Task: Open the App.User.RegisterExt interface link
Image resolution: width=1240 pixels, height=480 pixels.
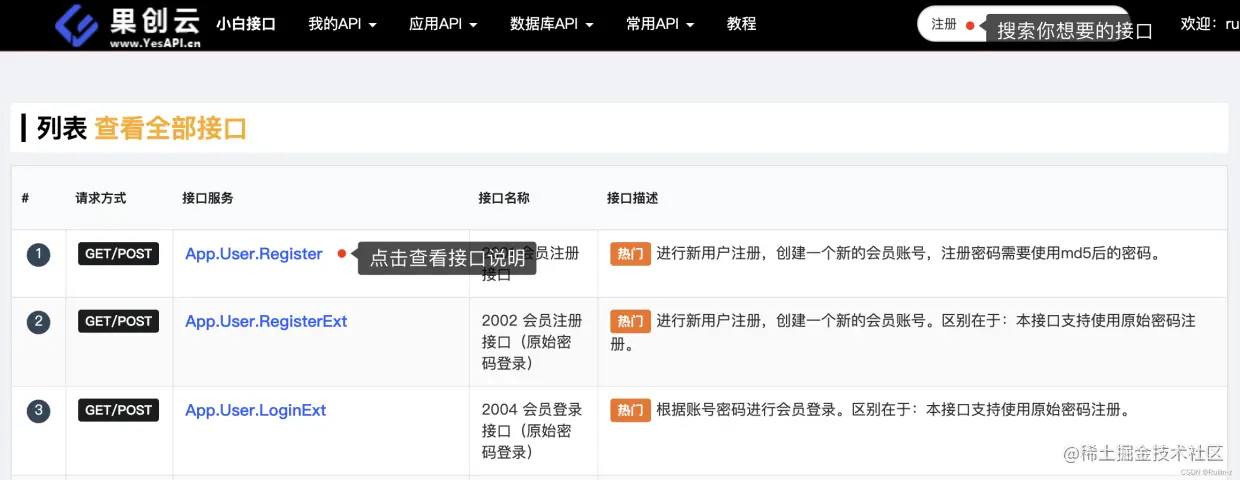Action: click(266, 321)
